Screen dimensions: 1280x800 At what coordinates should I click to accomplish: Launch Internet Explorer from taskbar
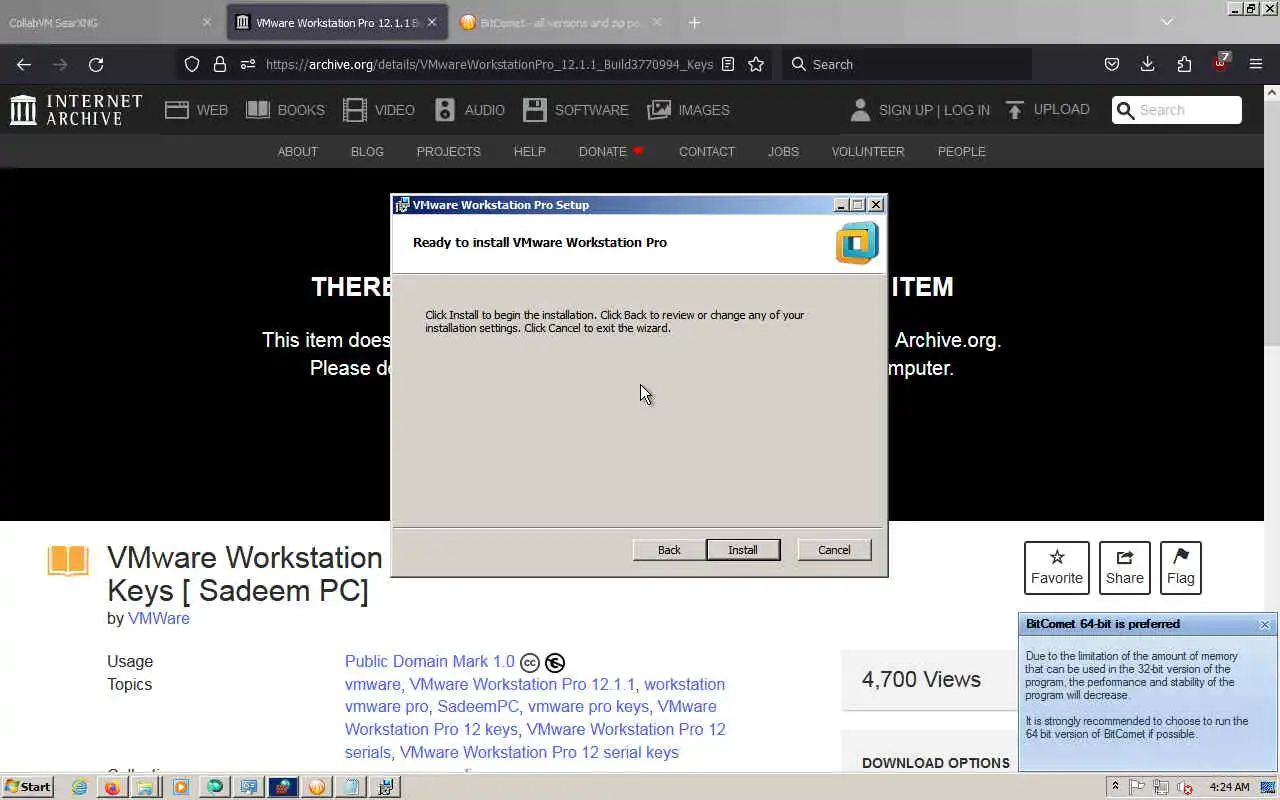[x=79, y=787]
